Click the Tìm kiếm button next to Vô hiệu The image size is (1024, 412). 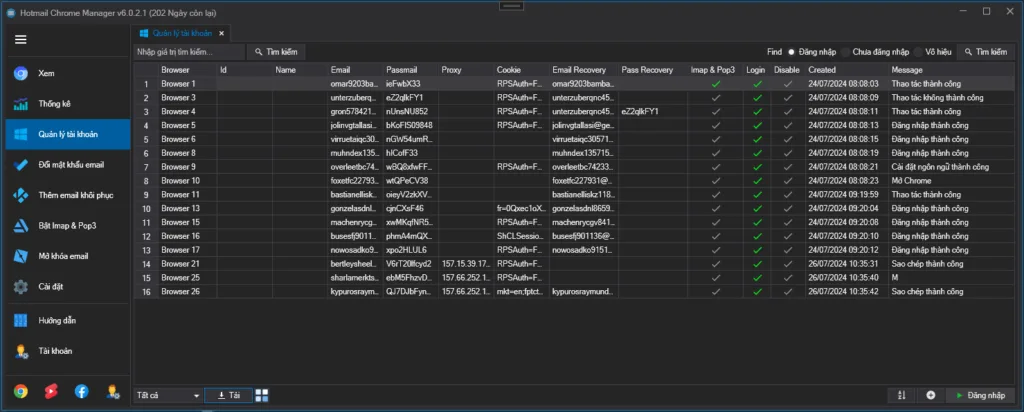[x=985, y=52]
